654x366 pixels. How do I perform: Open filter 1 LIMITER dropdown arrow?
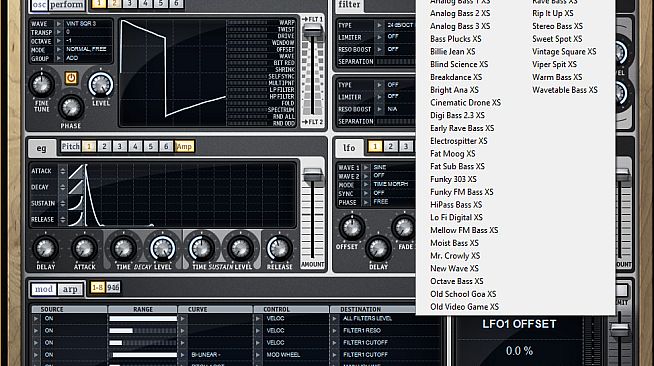[379, 38]
